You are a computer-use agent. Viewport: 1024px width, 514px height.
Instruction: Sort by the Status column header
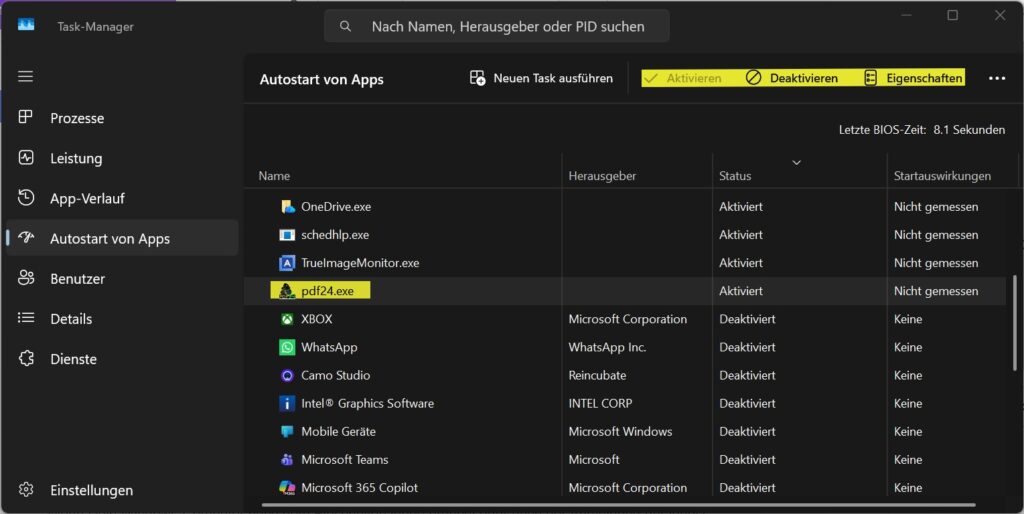(x=735, y=176)
